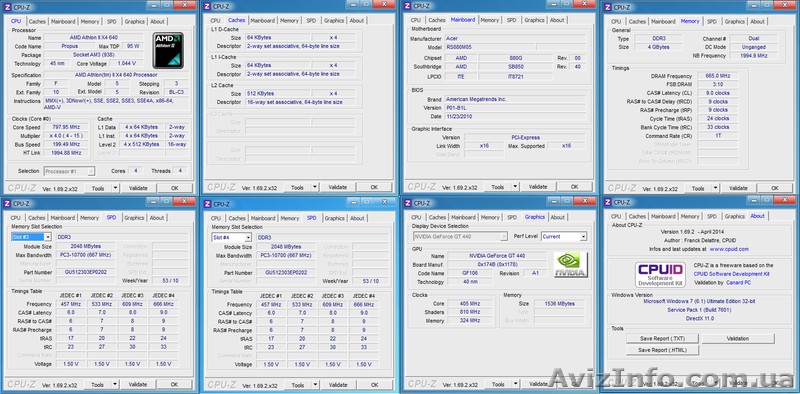The height and width of the screenshot is (394, 800).
Task: Click the '24 clocks' Cycle Time value
Action: coord(717,118)
